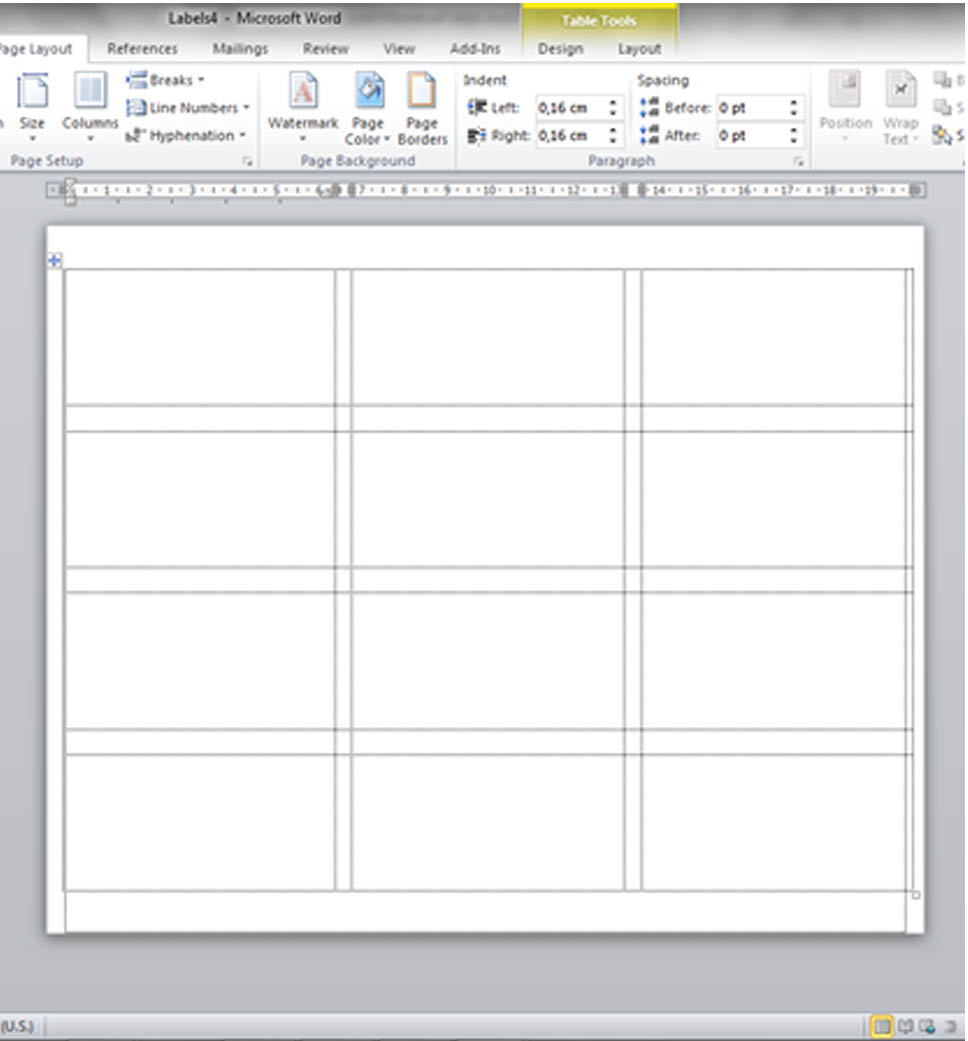Switch to Web Layout view

tap(928, 1026)
